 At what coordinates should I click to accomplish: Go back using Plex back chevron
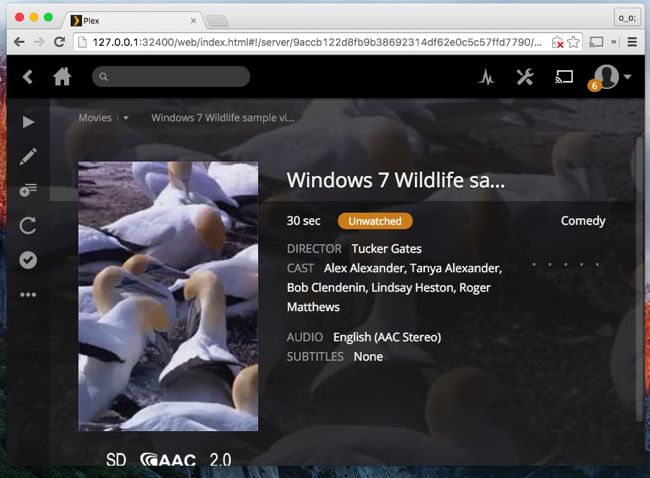28,77
